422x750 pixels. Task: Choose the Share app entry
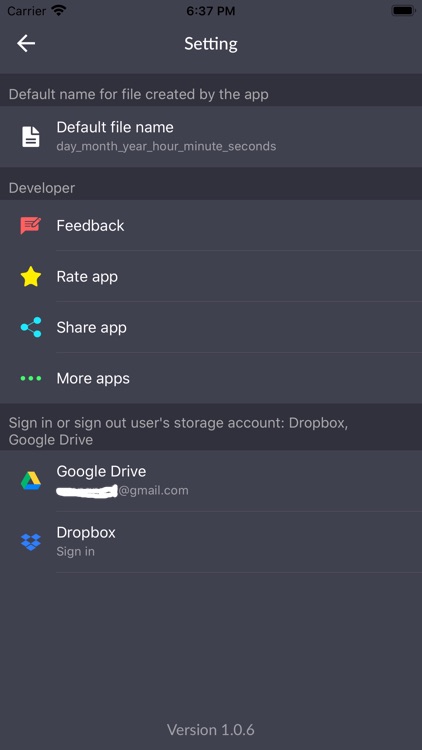click(x=211, y=327)
